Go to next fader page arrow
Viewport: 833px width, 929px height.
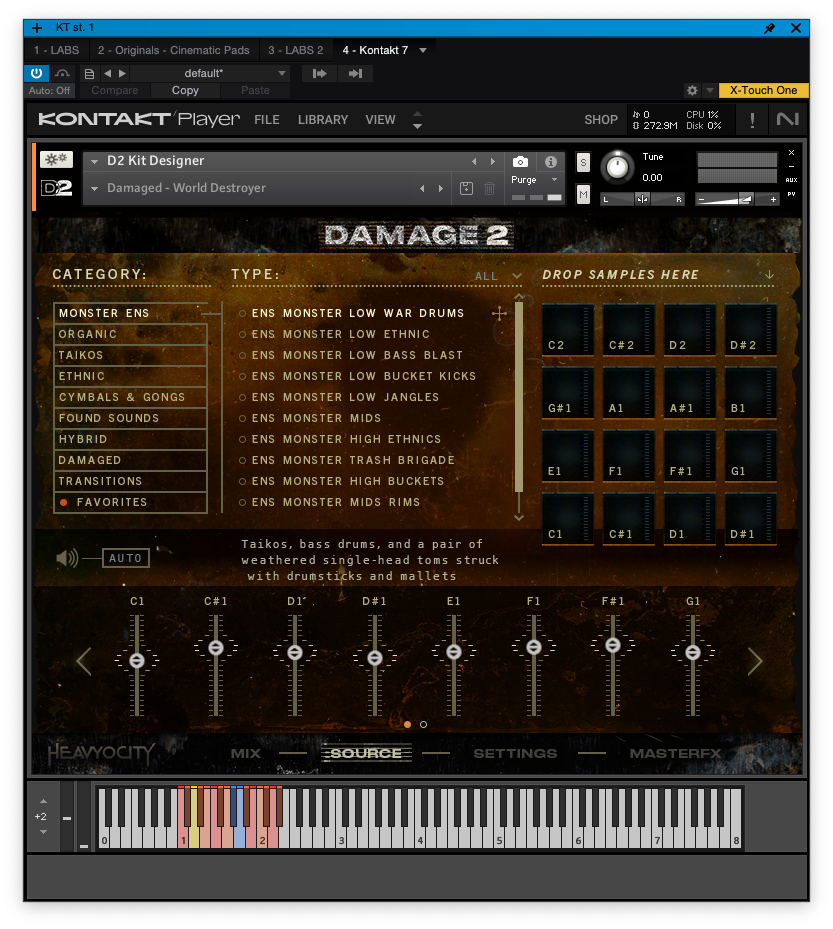pos(755,662)
